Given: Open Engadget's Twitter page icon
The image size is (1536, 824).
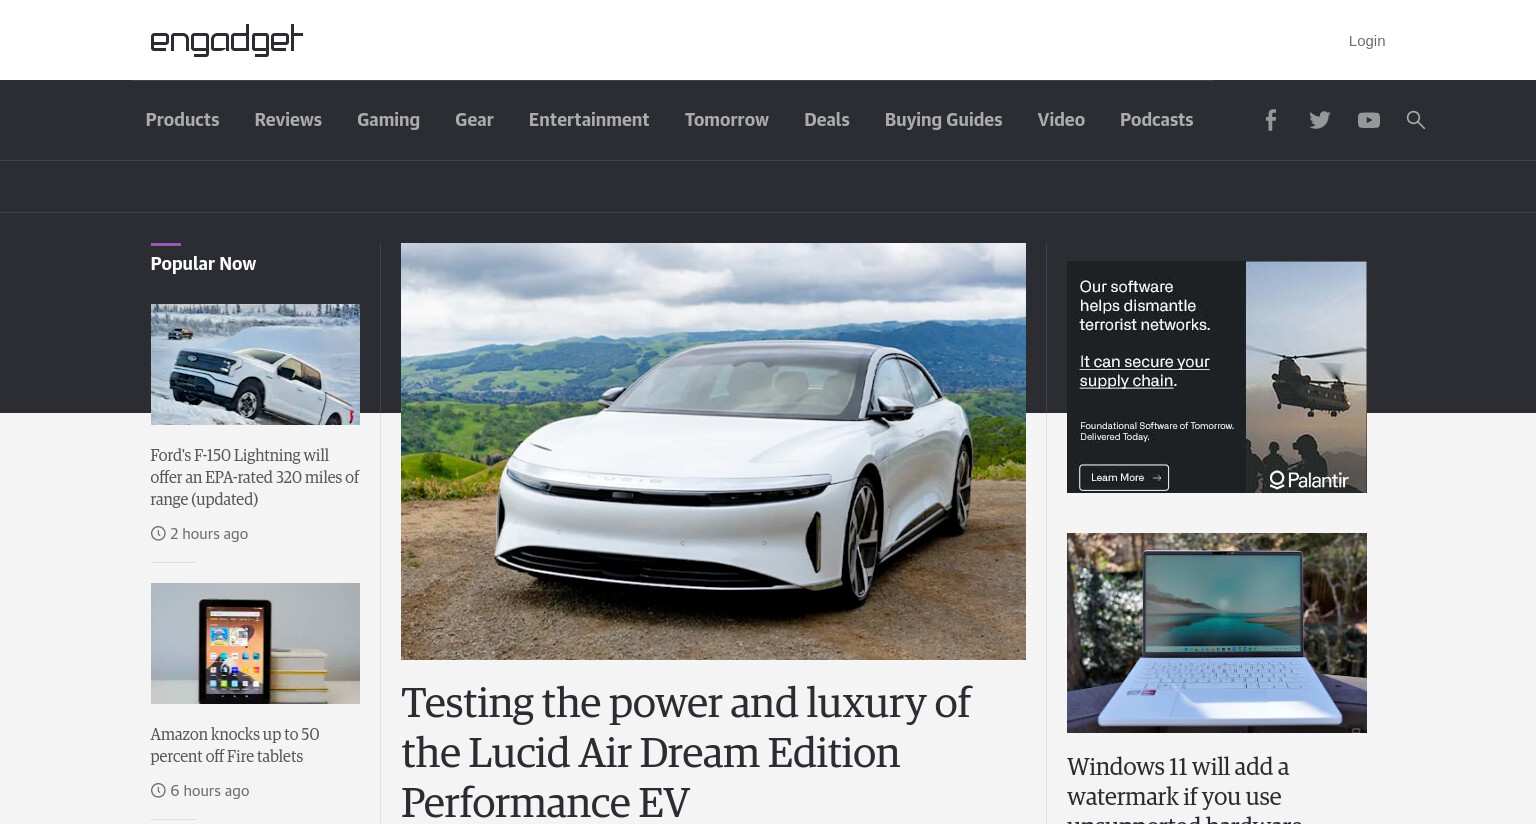Looking at the screenshot, I should (x=1320, y=120).
